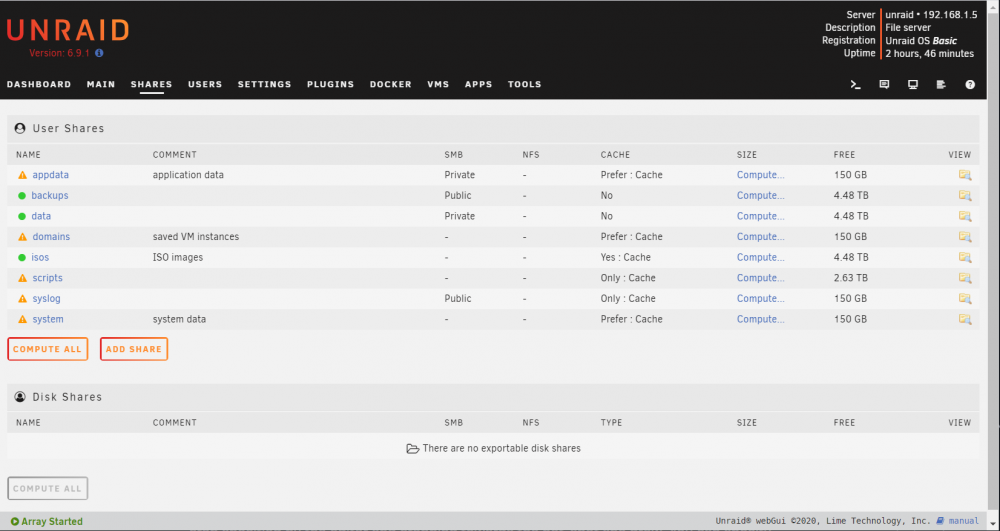Click Compute All under User Shares
1000x531 pixels.
click(x=48, y=349)
